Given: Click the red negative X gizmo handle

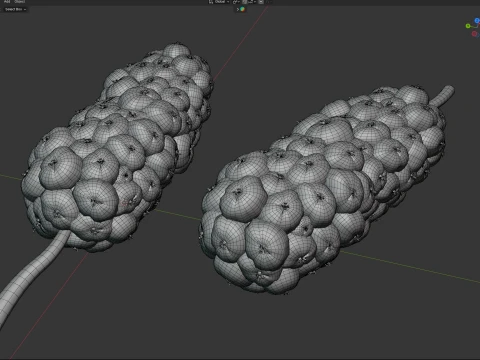Looking at the screenshot, I should pyautogui.click(x=474, y=34).
